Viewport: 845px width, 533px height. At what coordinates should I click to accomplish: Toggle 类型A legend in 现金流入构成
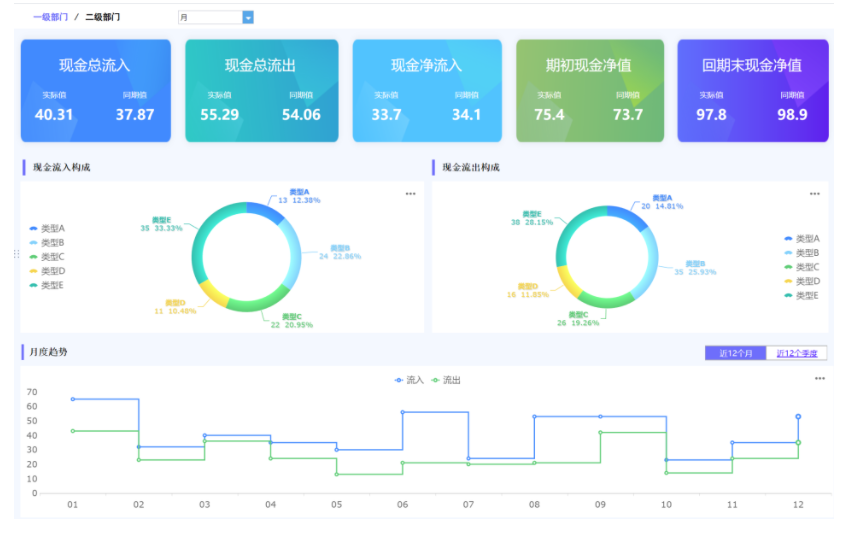[x=47, y=229]
